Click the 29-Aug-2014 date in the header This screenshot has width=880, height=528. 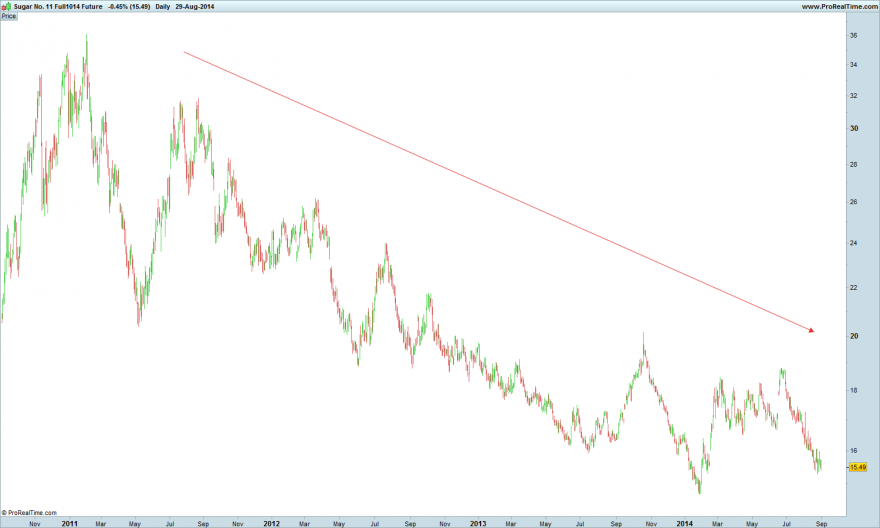(194, 7)
